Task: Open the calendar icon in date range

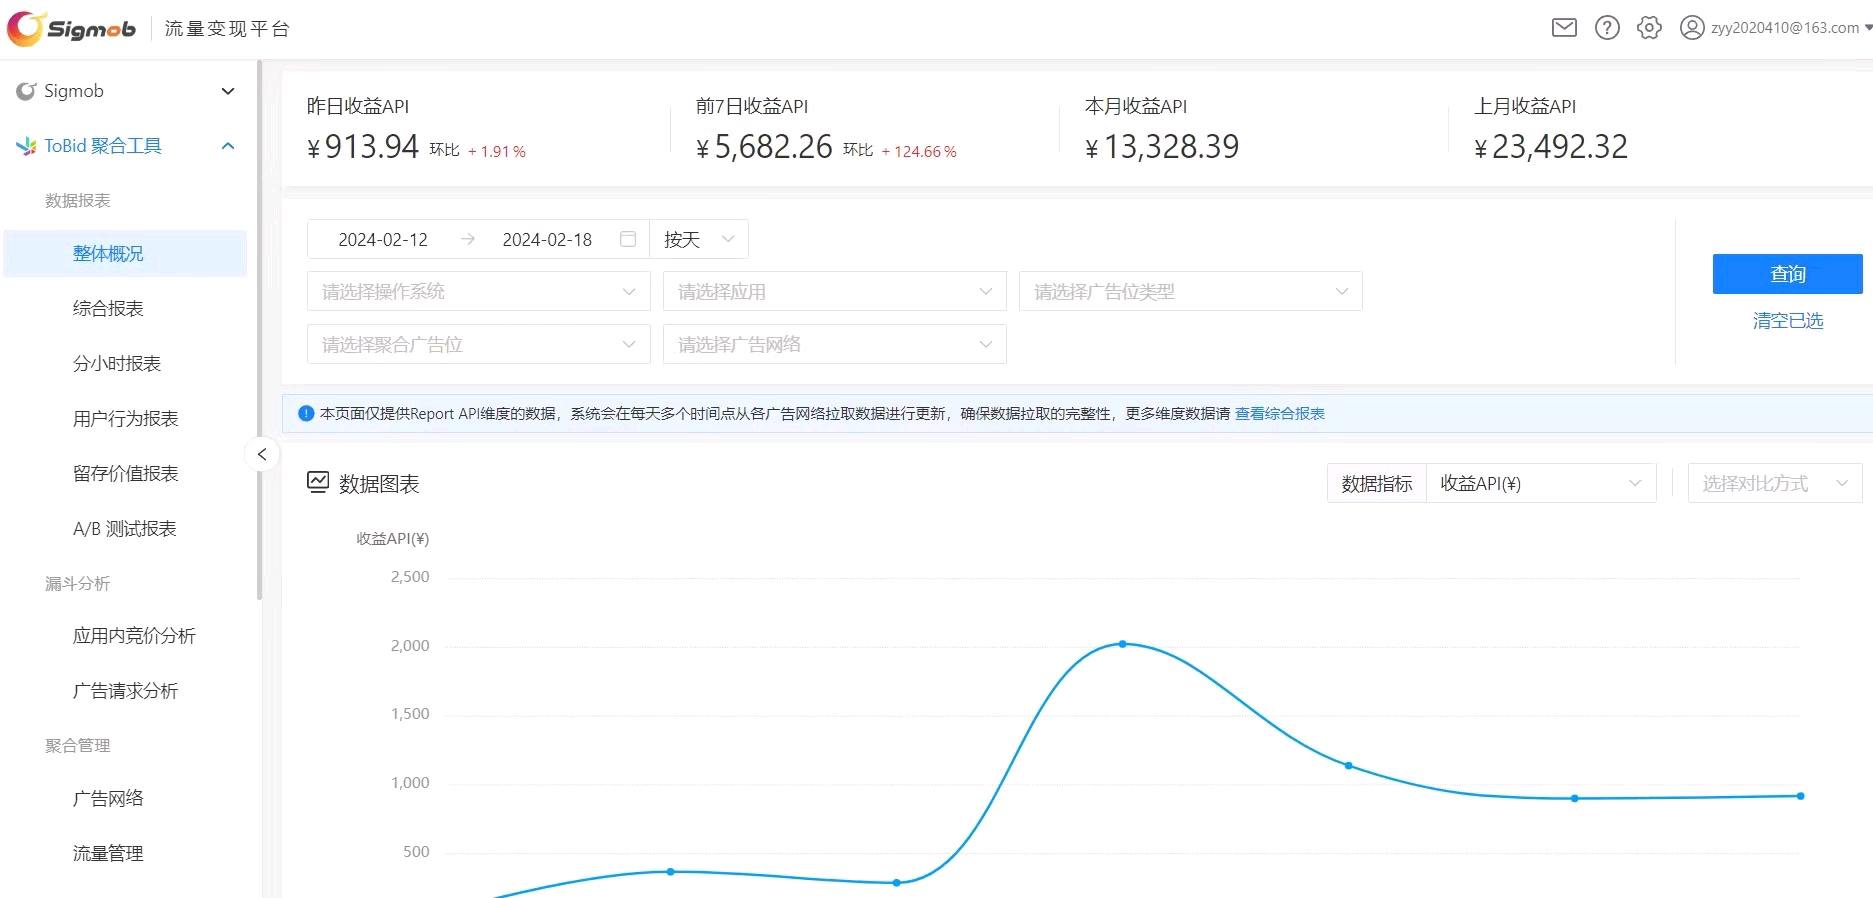Action: (628, 239)
